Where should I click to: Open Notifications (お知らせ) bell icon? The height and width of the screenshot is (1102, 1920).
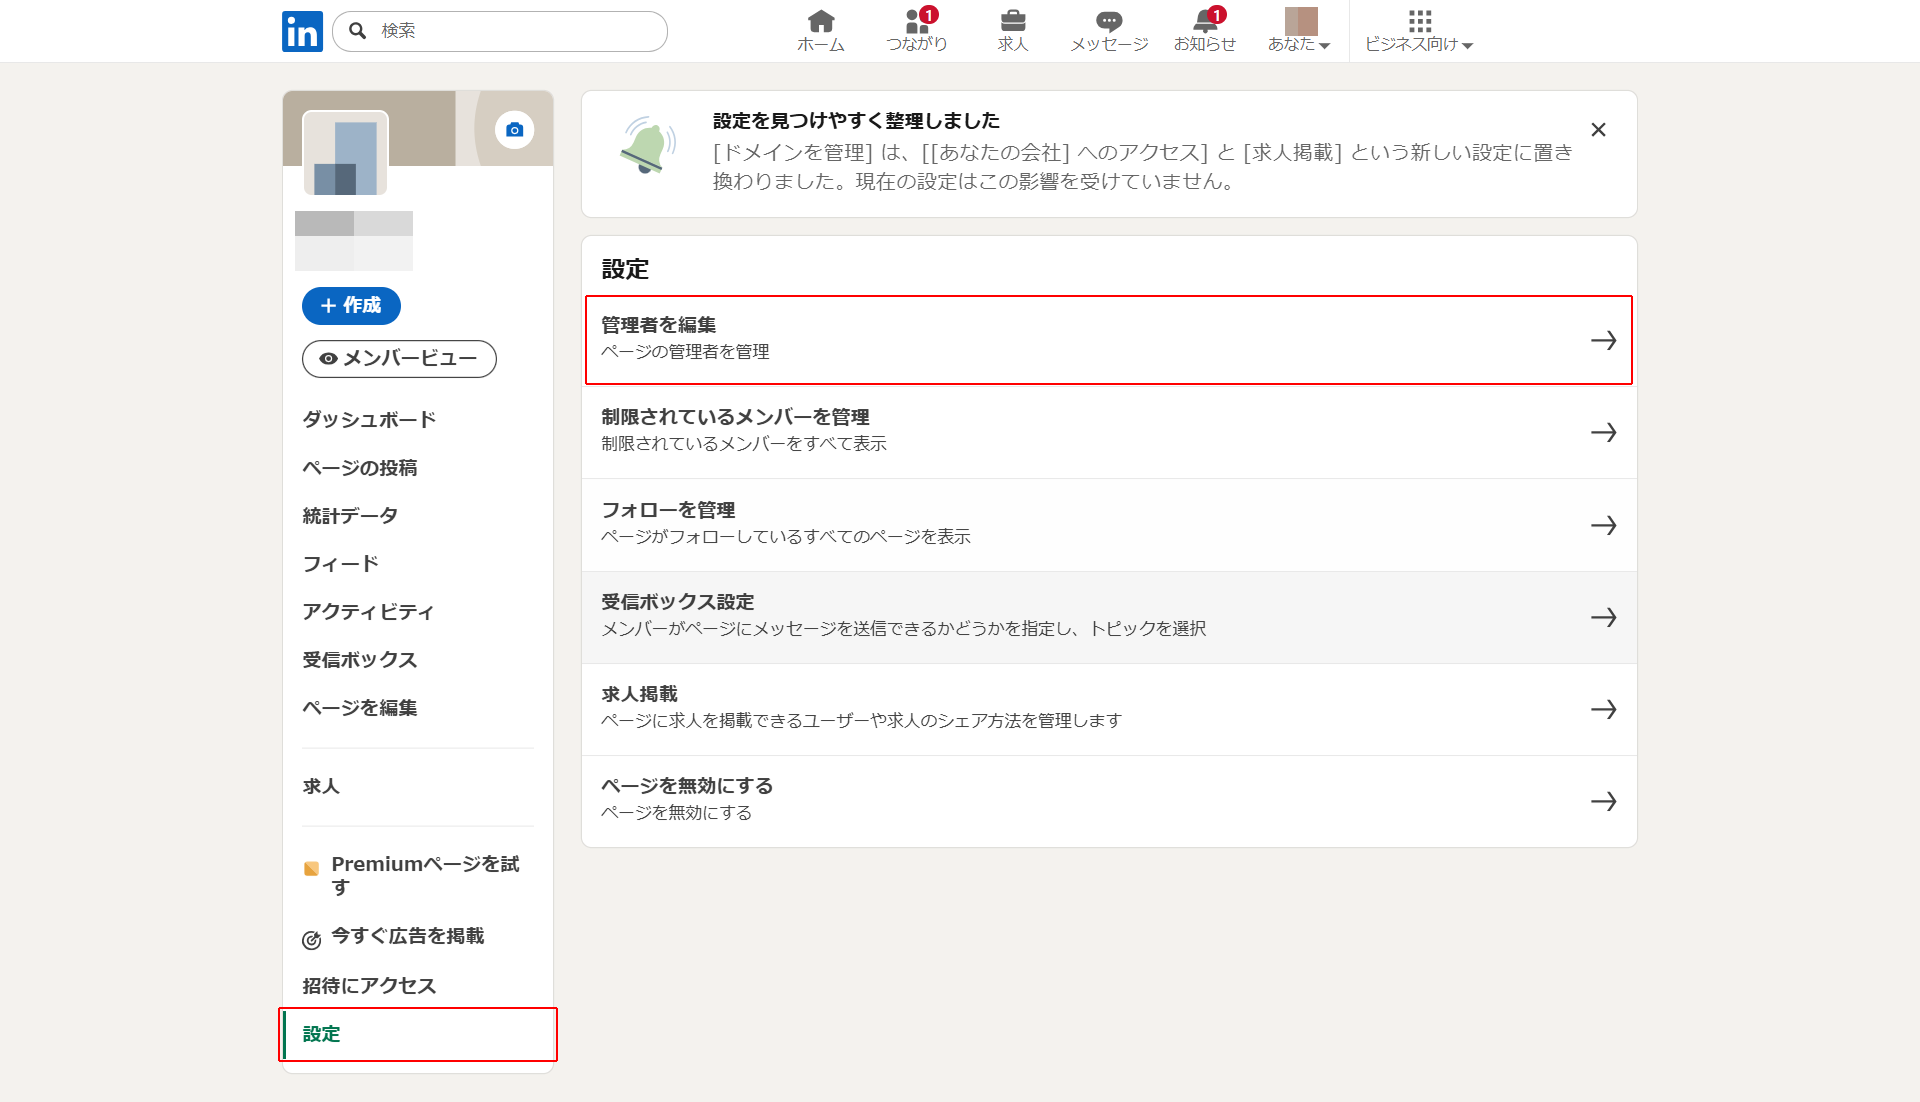click(x=1204, y=21)
